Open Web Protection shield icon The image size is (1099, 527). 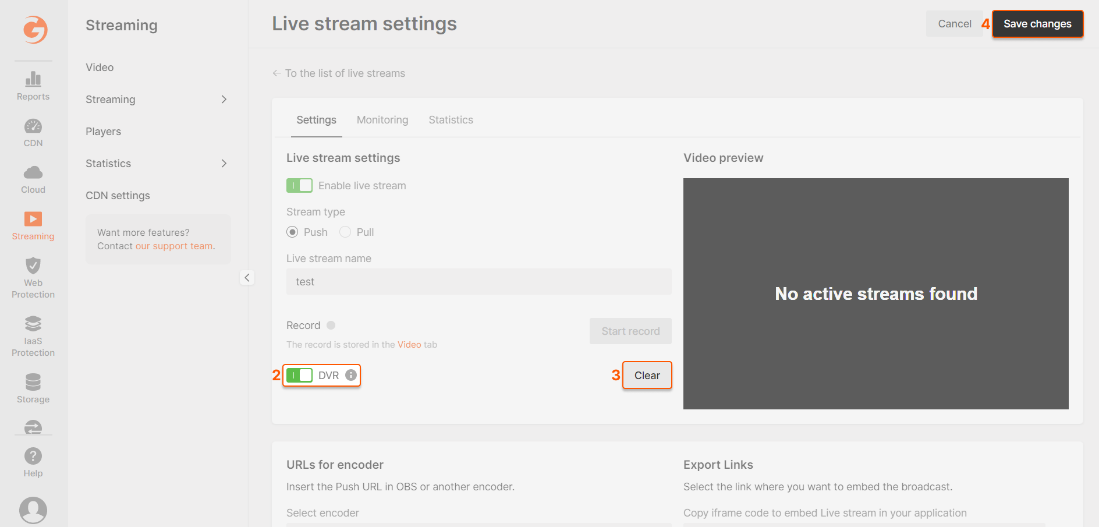click(x=33, y=266)
